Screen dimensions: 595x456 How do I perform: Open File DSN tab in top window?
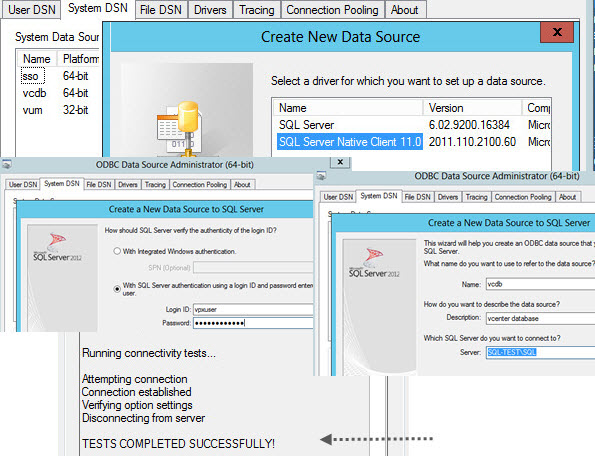click(161, 9)
